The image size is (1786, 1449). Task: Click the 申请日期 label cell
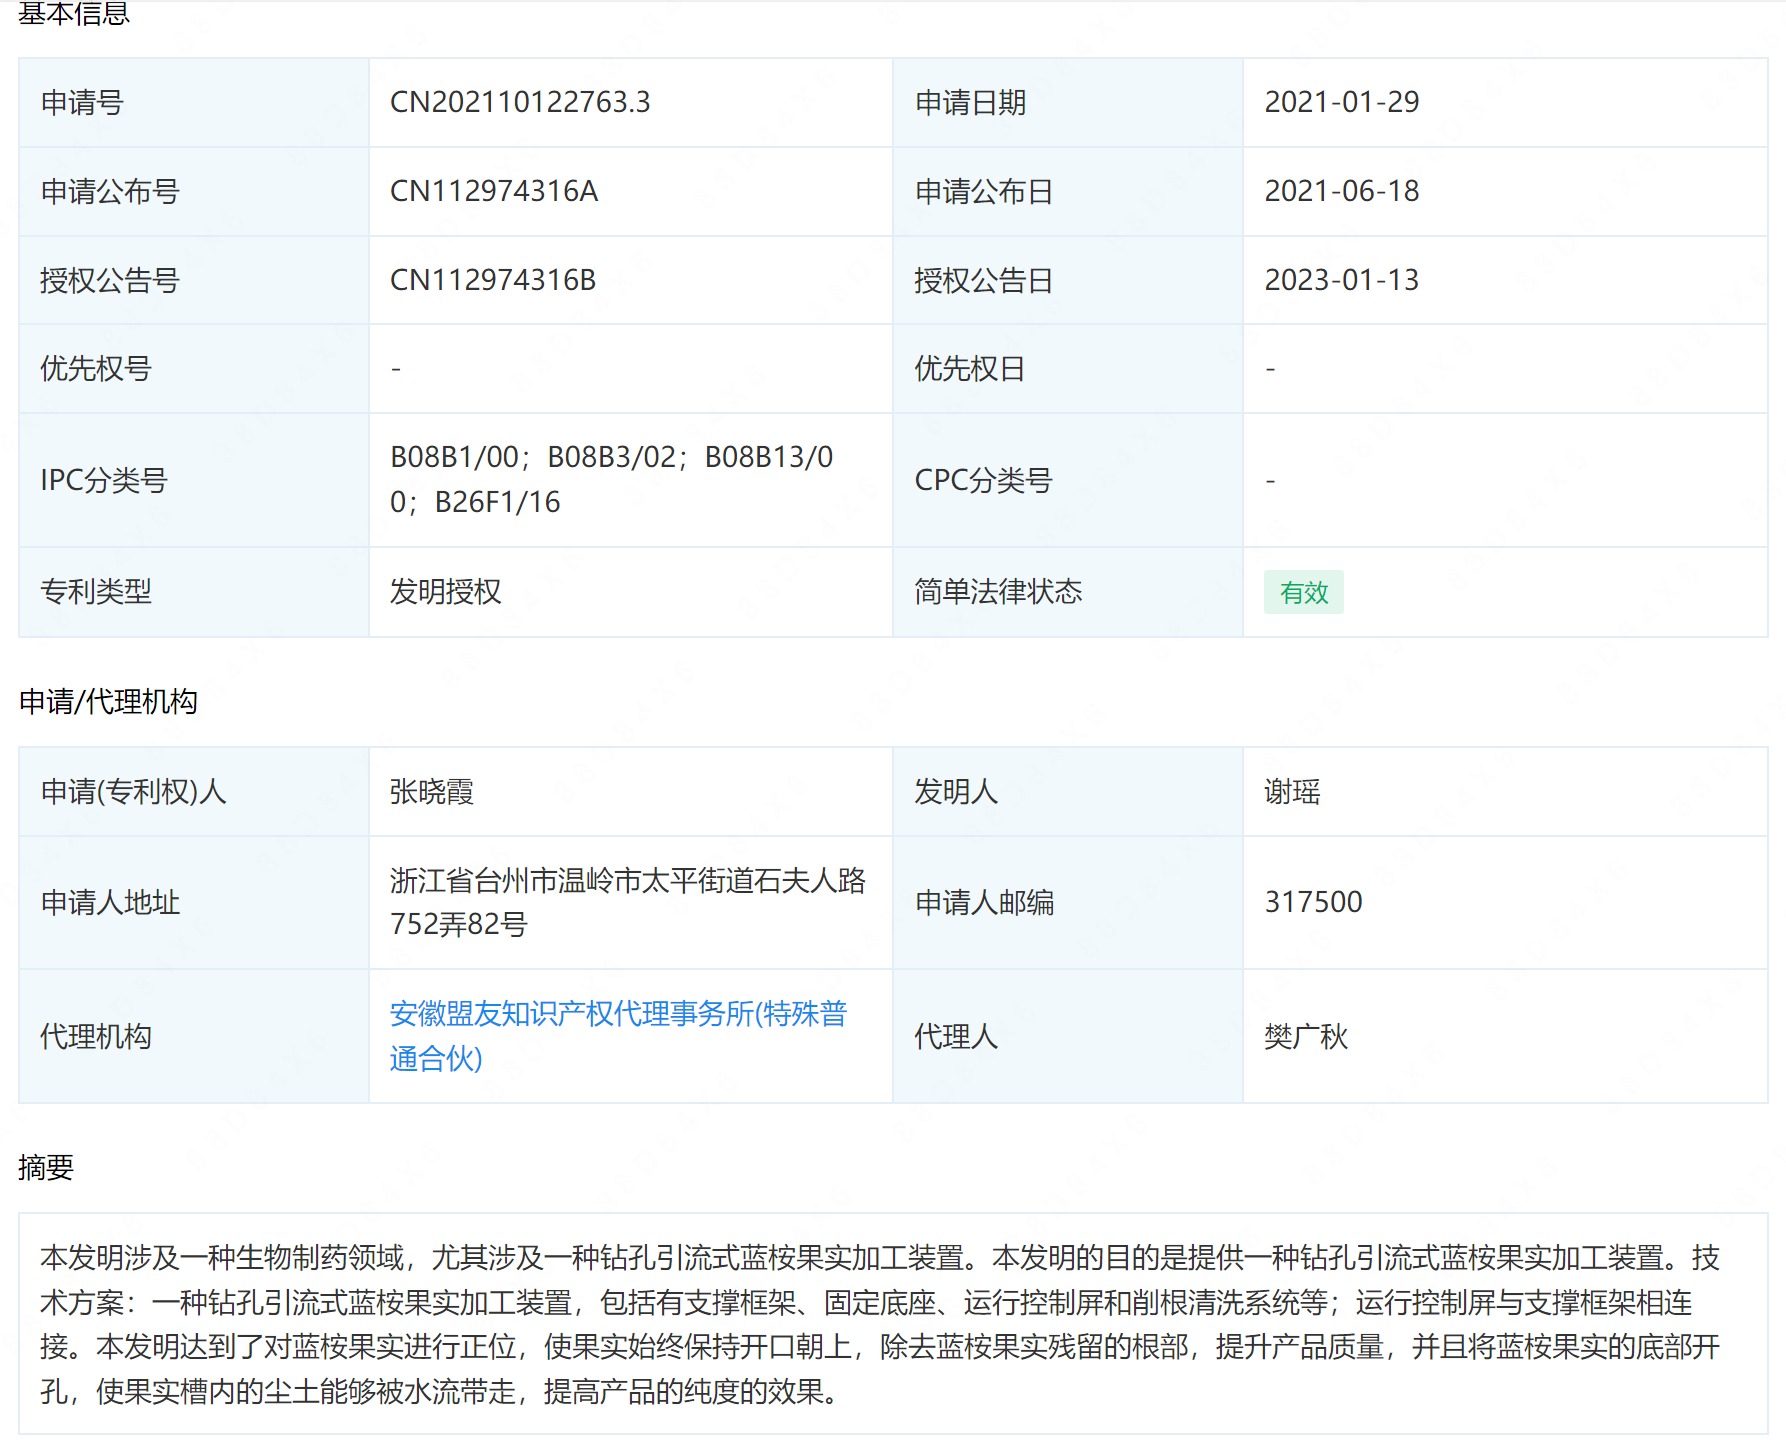coord(1068,102)
